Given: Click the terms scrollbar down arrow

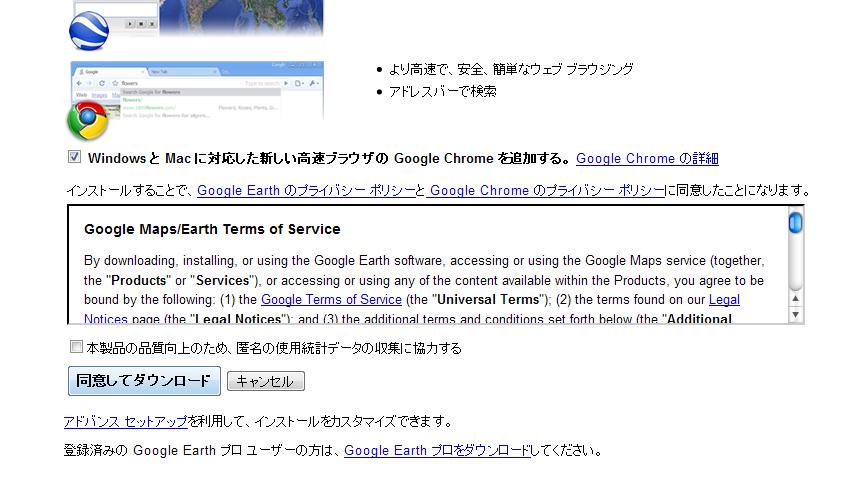Looking at the screenshot, I should coord(796,315).
